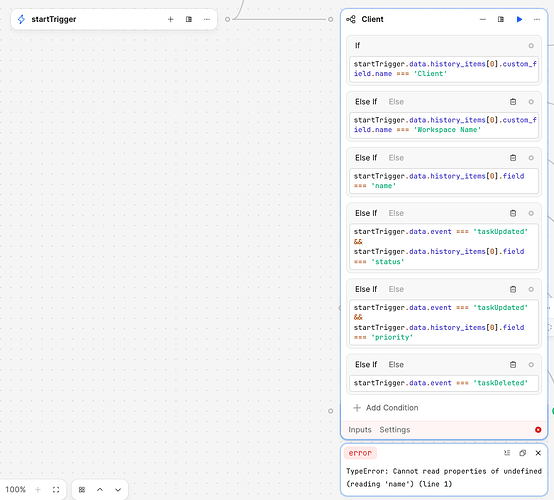Screen dimensions: 554x500
Task: Go to next node with the down chevron
Action: [x=118, y=489]
